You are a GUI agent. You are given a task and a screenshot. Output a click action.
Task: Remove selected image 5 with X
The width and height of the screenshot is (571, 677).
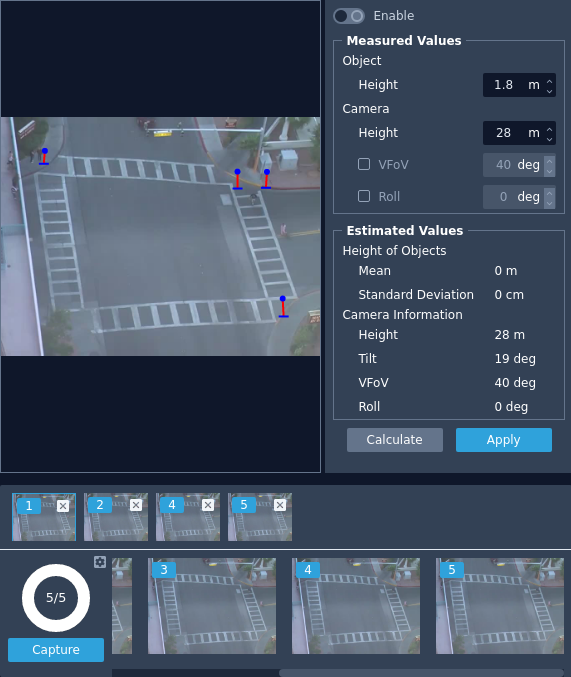point(280,505)
